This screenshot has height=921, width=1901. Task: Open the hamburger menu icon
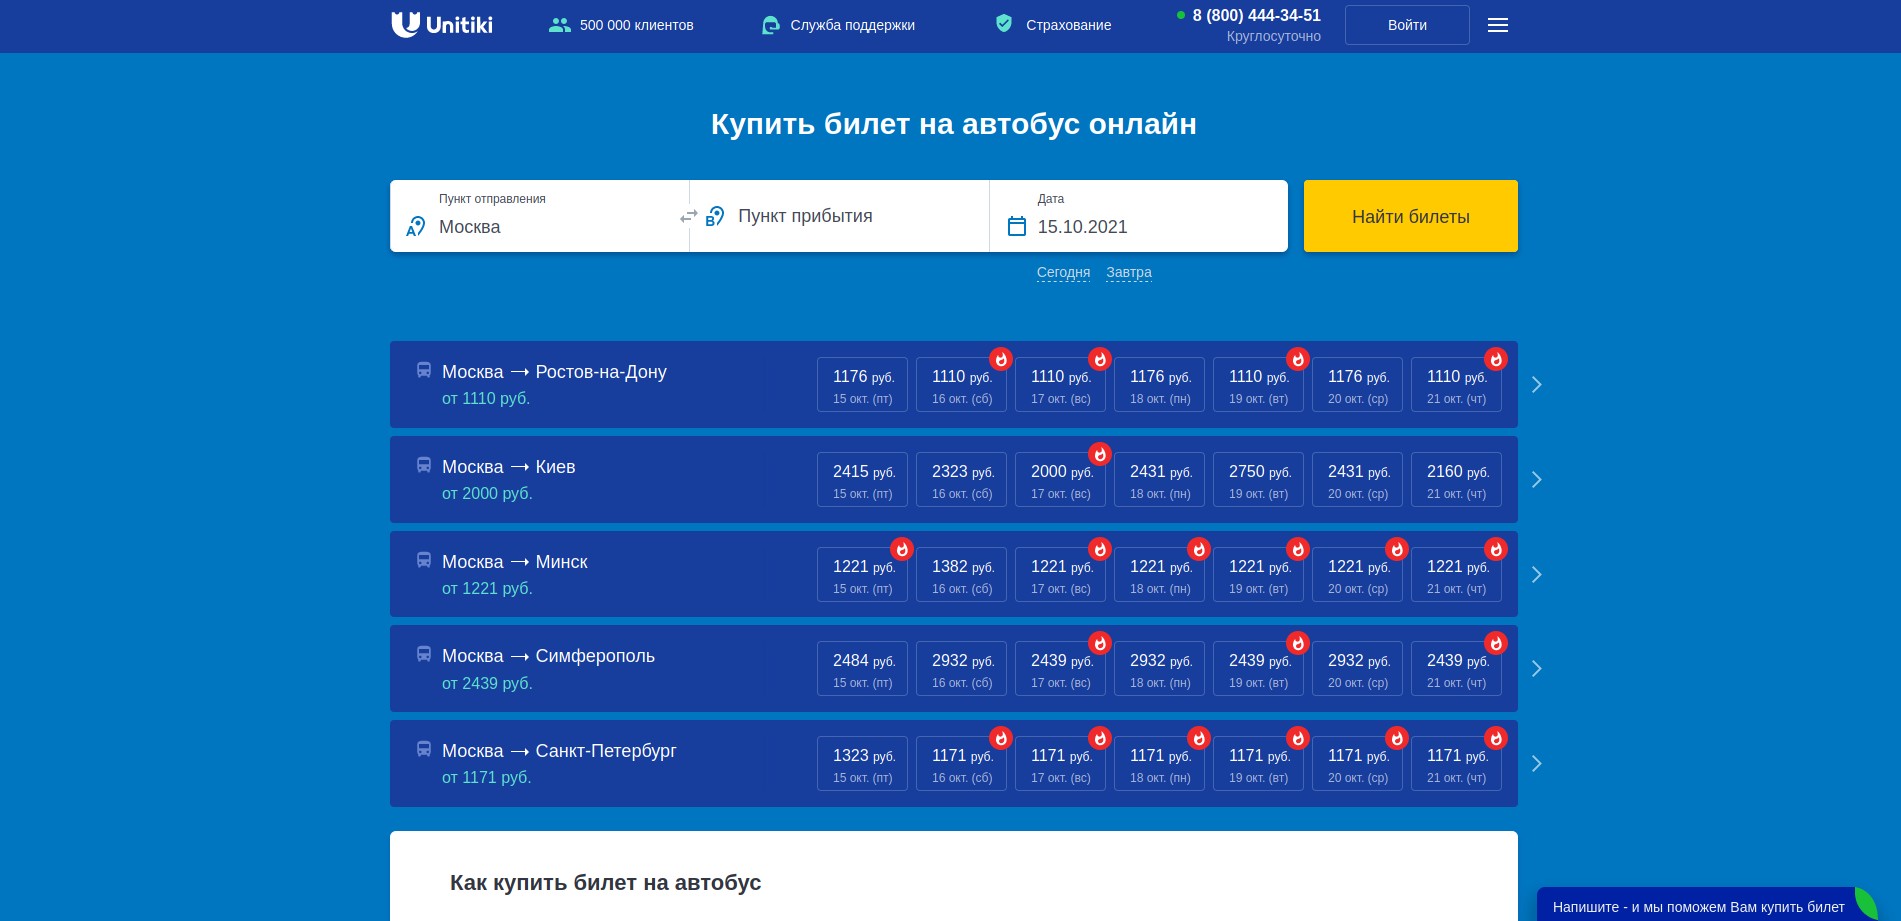1497,25
